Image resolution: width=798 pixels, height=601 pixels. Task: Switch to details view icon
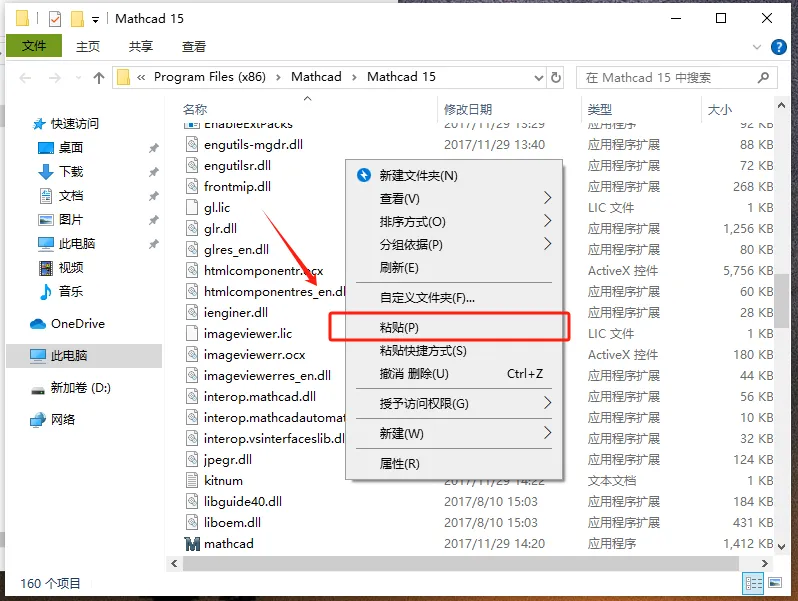tap(753, 583)
